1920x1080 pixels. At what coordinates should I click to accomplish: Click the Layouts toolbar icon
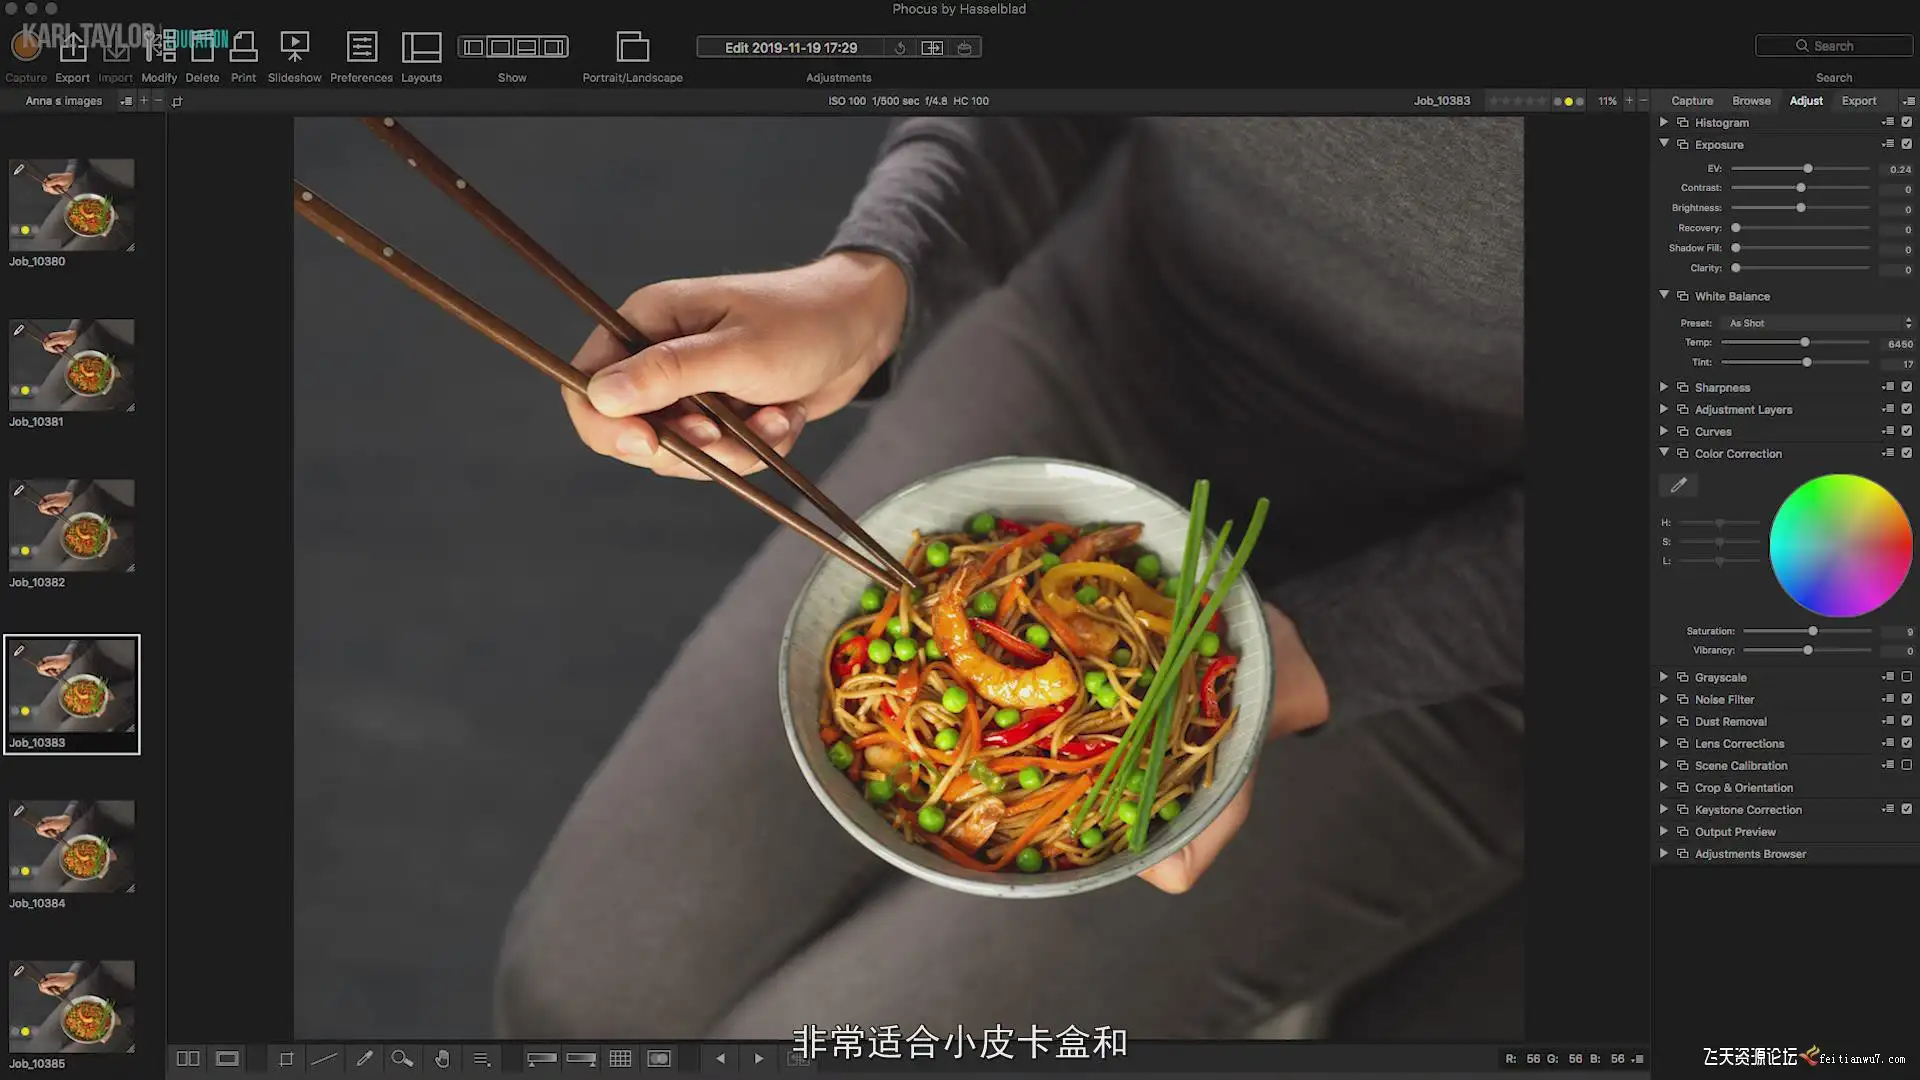point(421,47)
